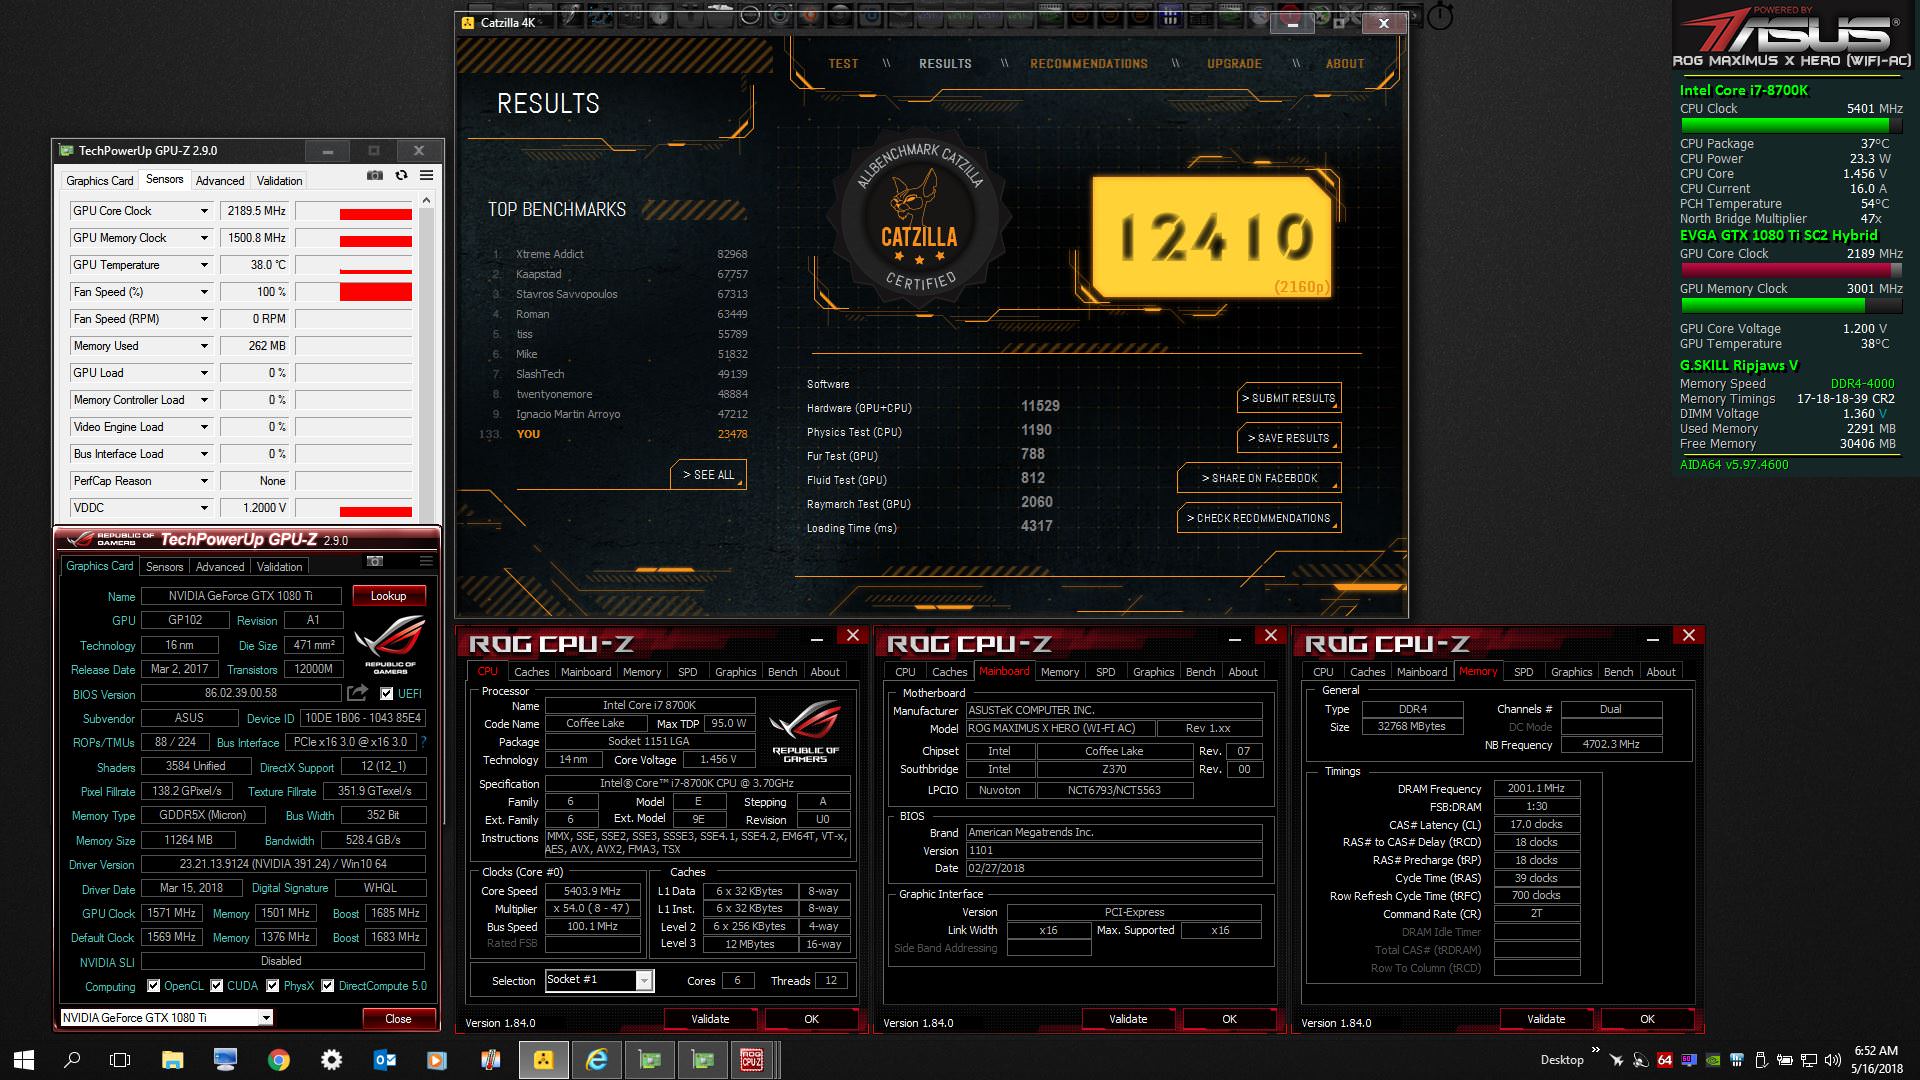
Task: Open hamburger menu in ROG GPU-Z window
Action: pos(426,561)
